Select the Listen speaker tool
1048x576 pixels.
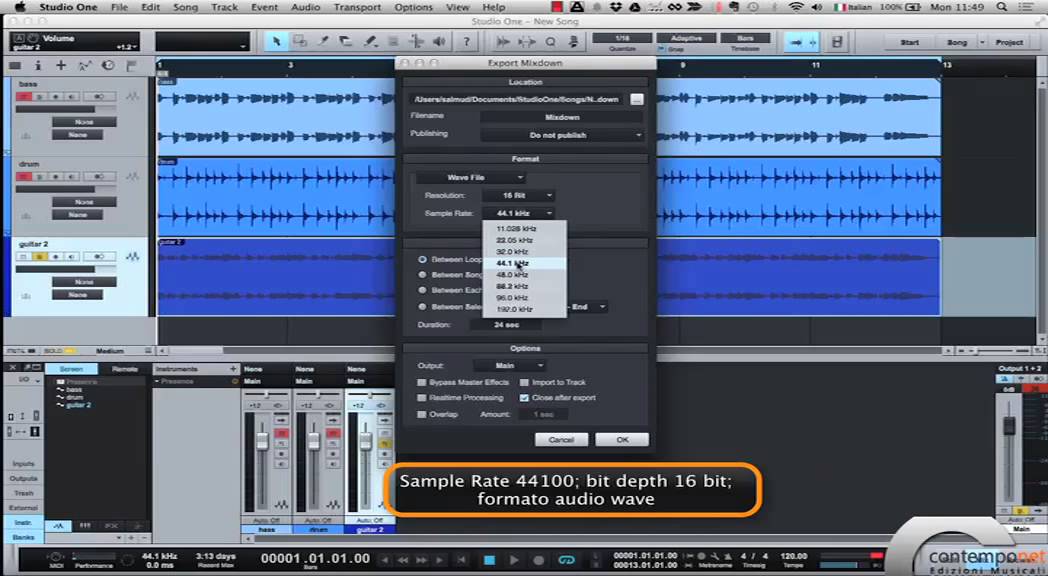(439, 41)
